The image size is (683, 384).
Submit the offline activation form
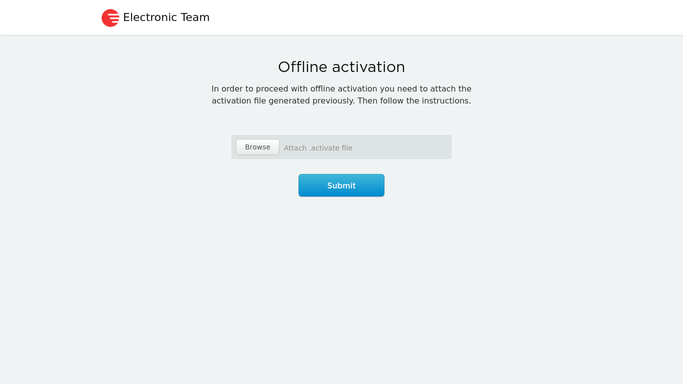(x=342, y=185)
